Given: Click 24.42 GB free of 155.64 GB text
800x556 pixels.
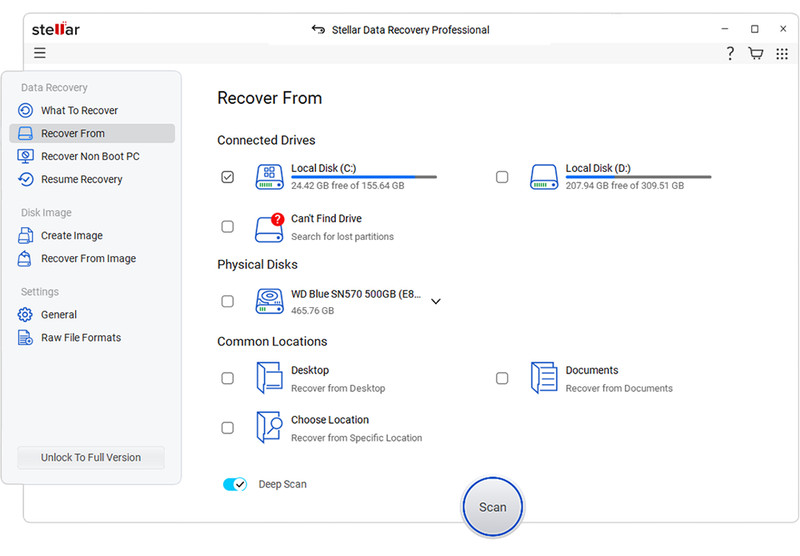Looking at the screenshot, I should tap(347, 186).
